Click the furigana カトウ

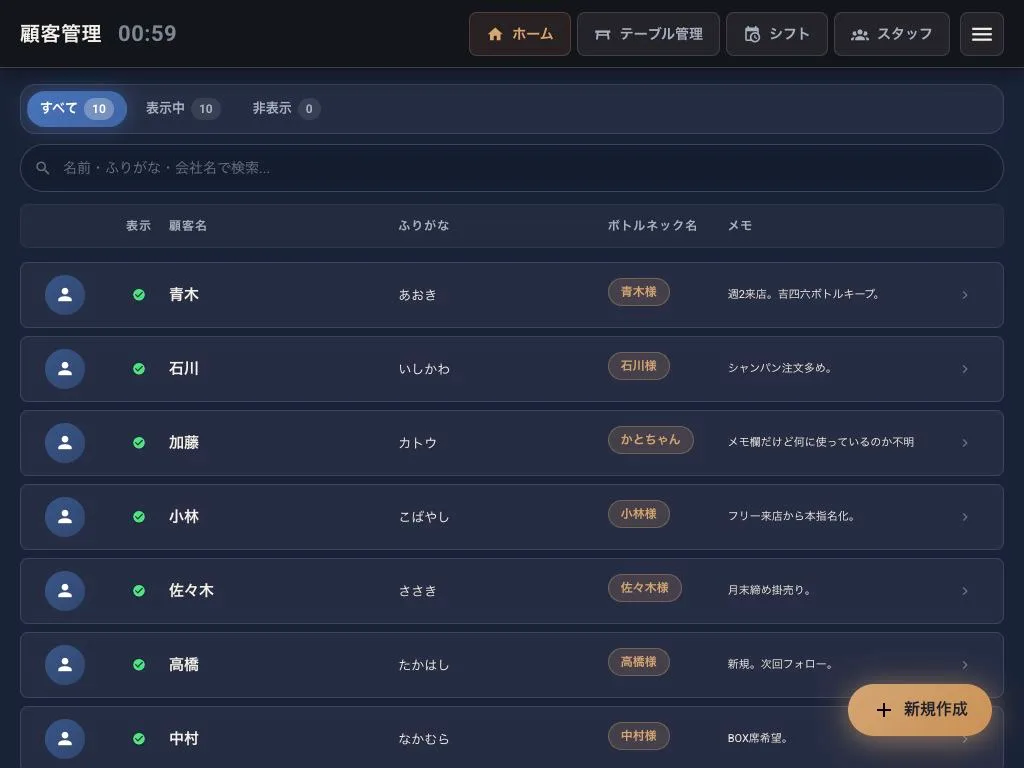coord(417,443)
